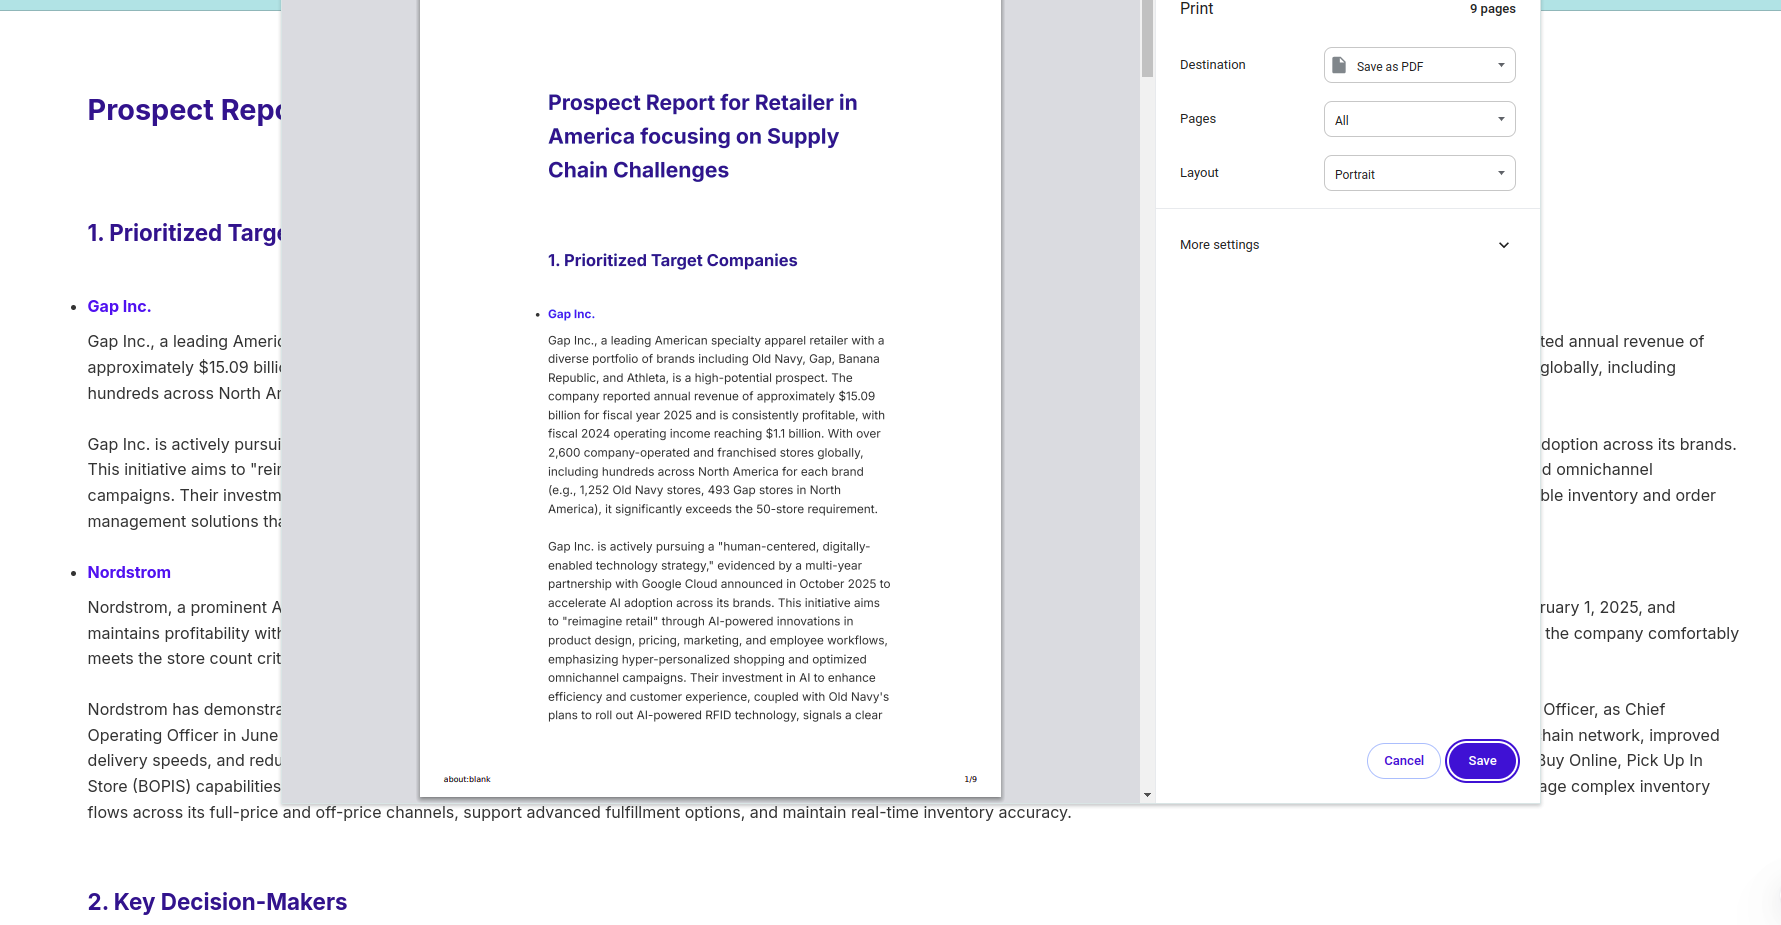Open the Destination Save as PDF dropdown
Viewport: 1781px width, 925px height.
(x=1419, y=65)
